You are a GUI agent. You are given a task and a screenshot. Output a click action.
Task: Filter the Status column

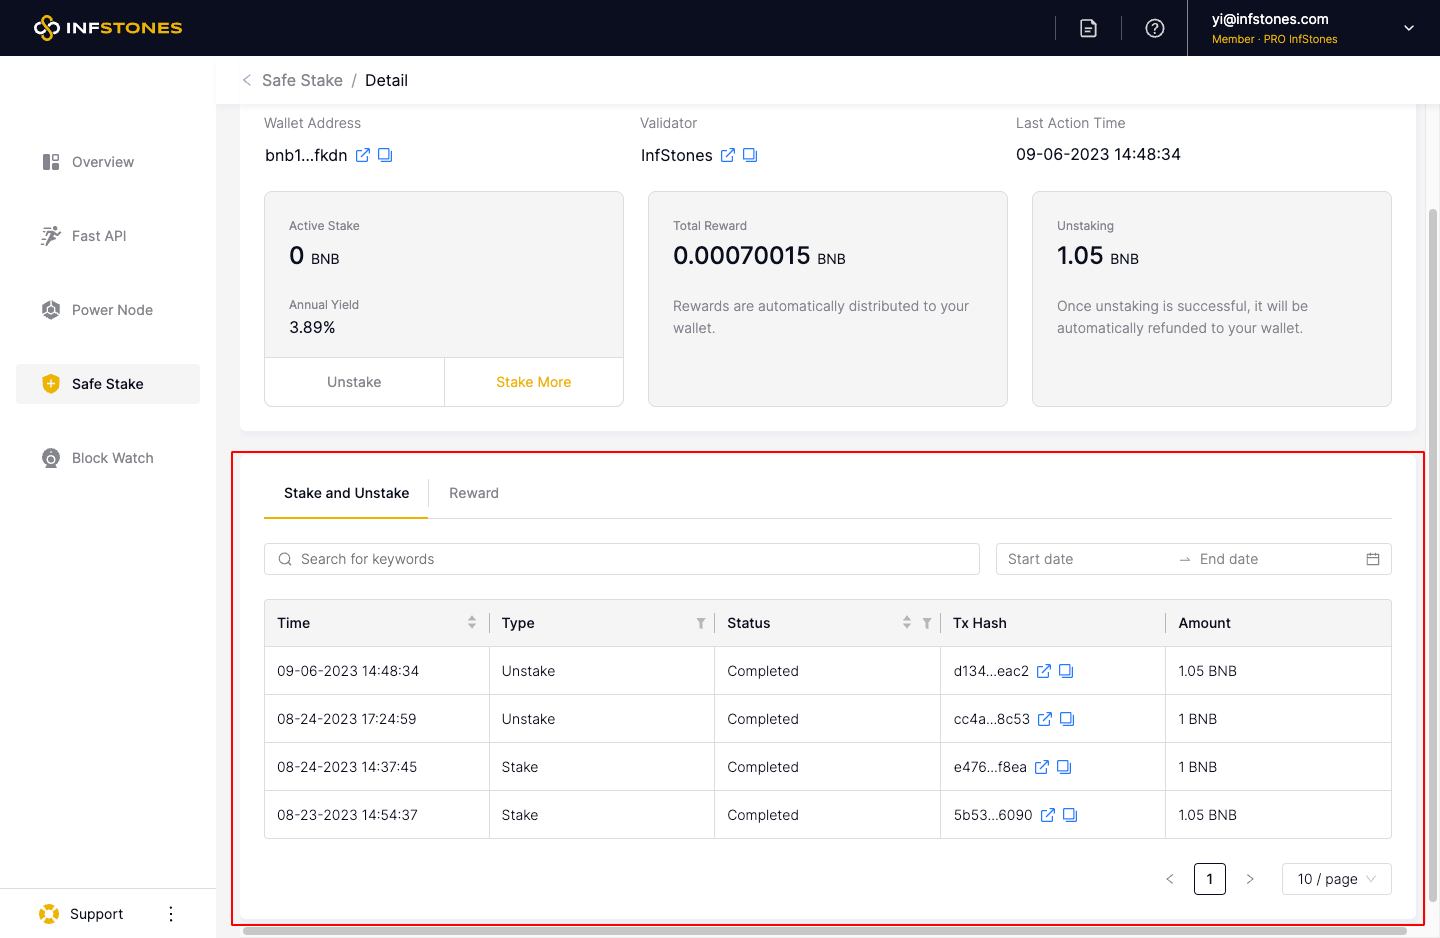coord(927,623)
